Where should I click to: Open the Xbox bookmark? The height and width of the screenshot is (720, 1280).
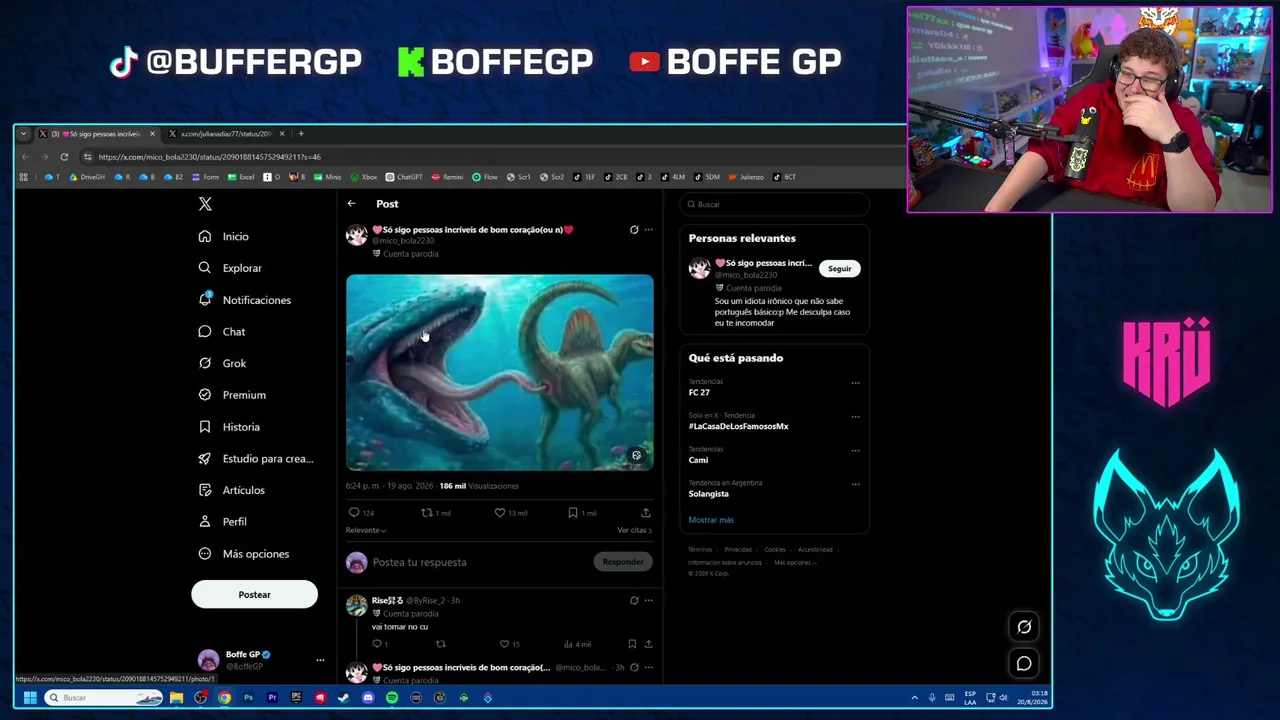tap(364, 177)
